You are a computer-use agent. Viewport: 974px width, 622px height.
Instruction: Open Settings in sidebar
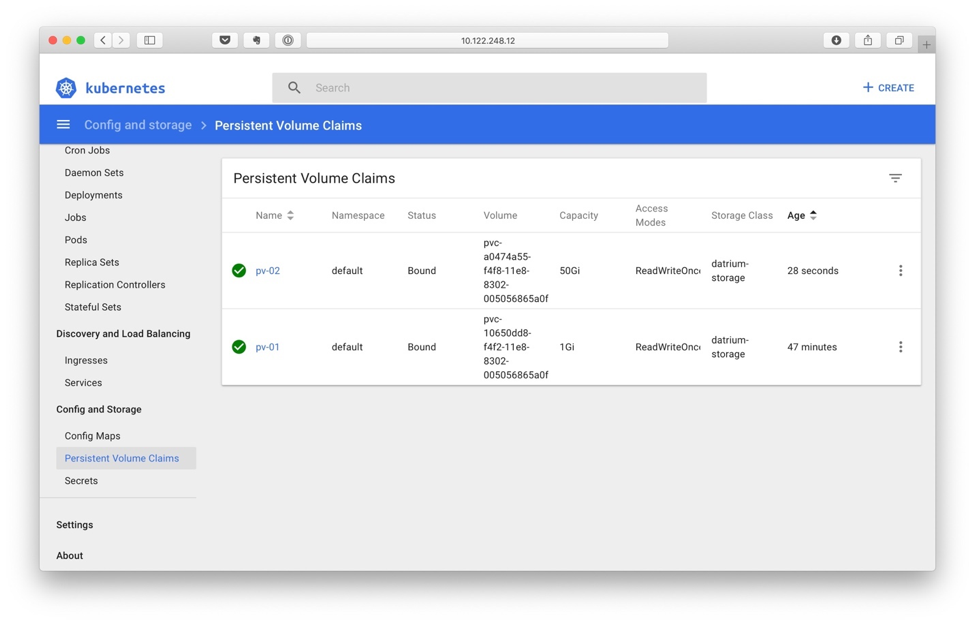pyautogui.click(x=75, y=525)
